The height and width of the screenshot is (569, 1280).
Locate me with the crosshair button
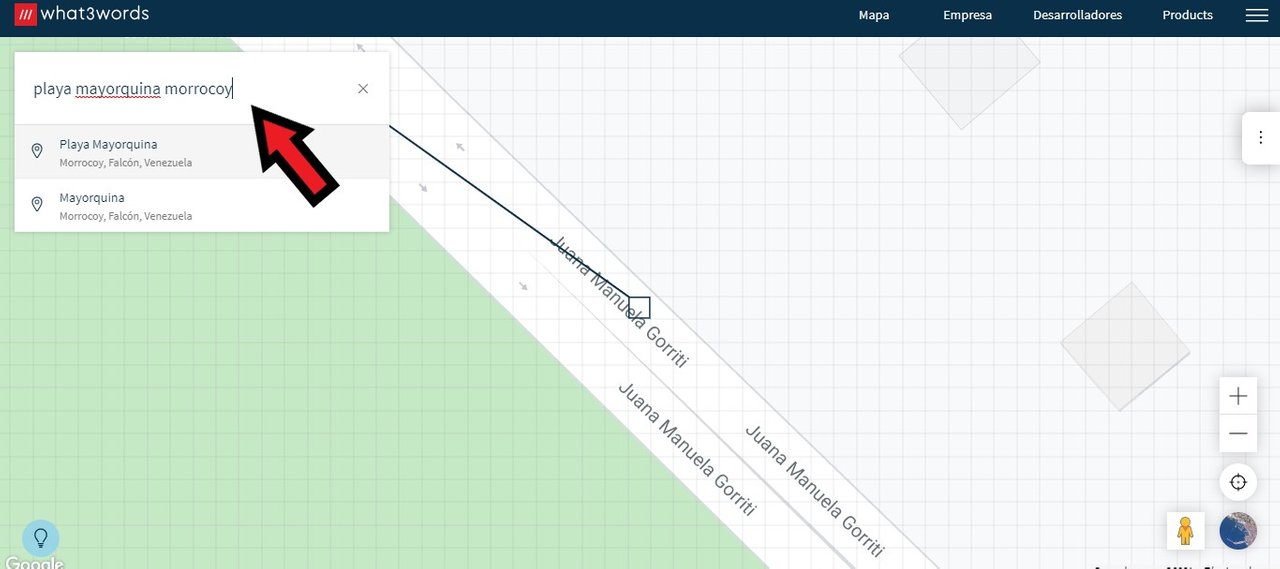pyautogui.click(x=1238, y=482)
